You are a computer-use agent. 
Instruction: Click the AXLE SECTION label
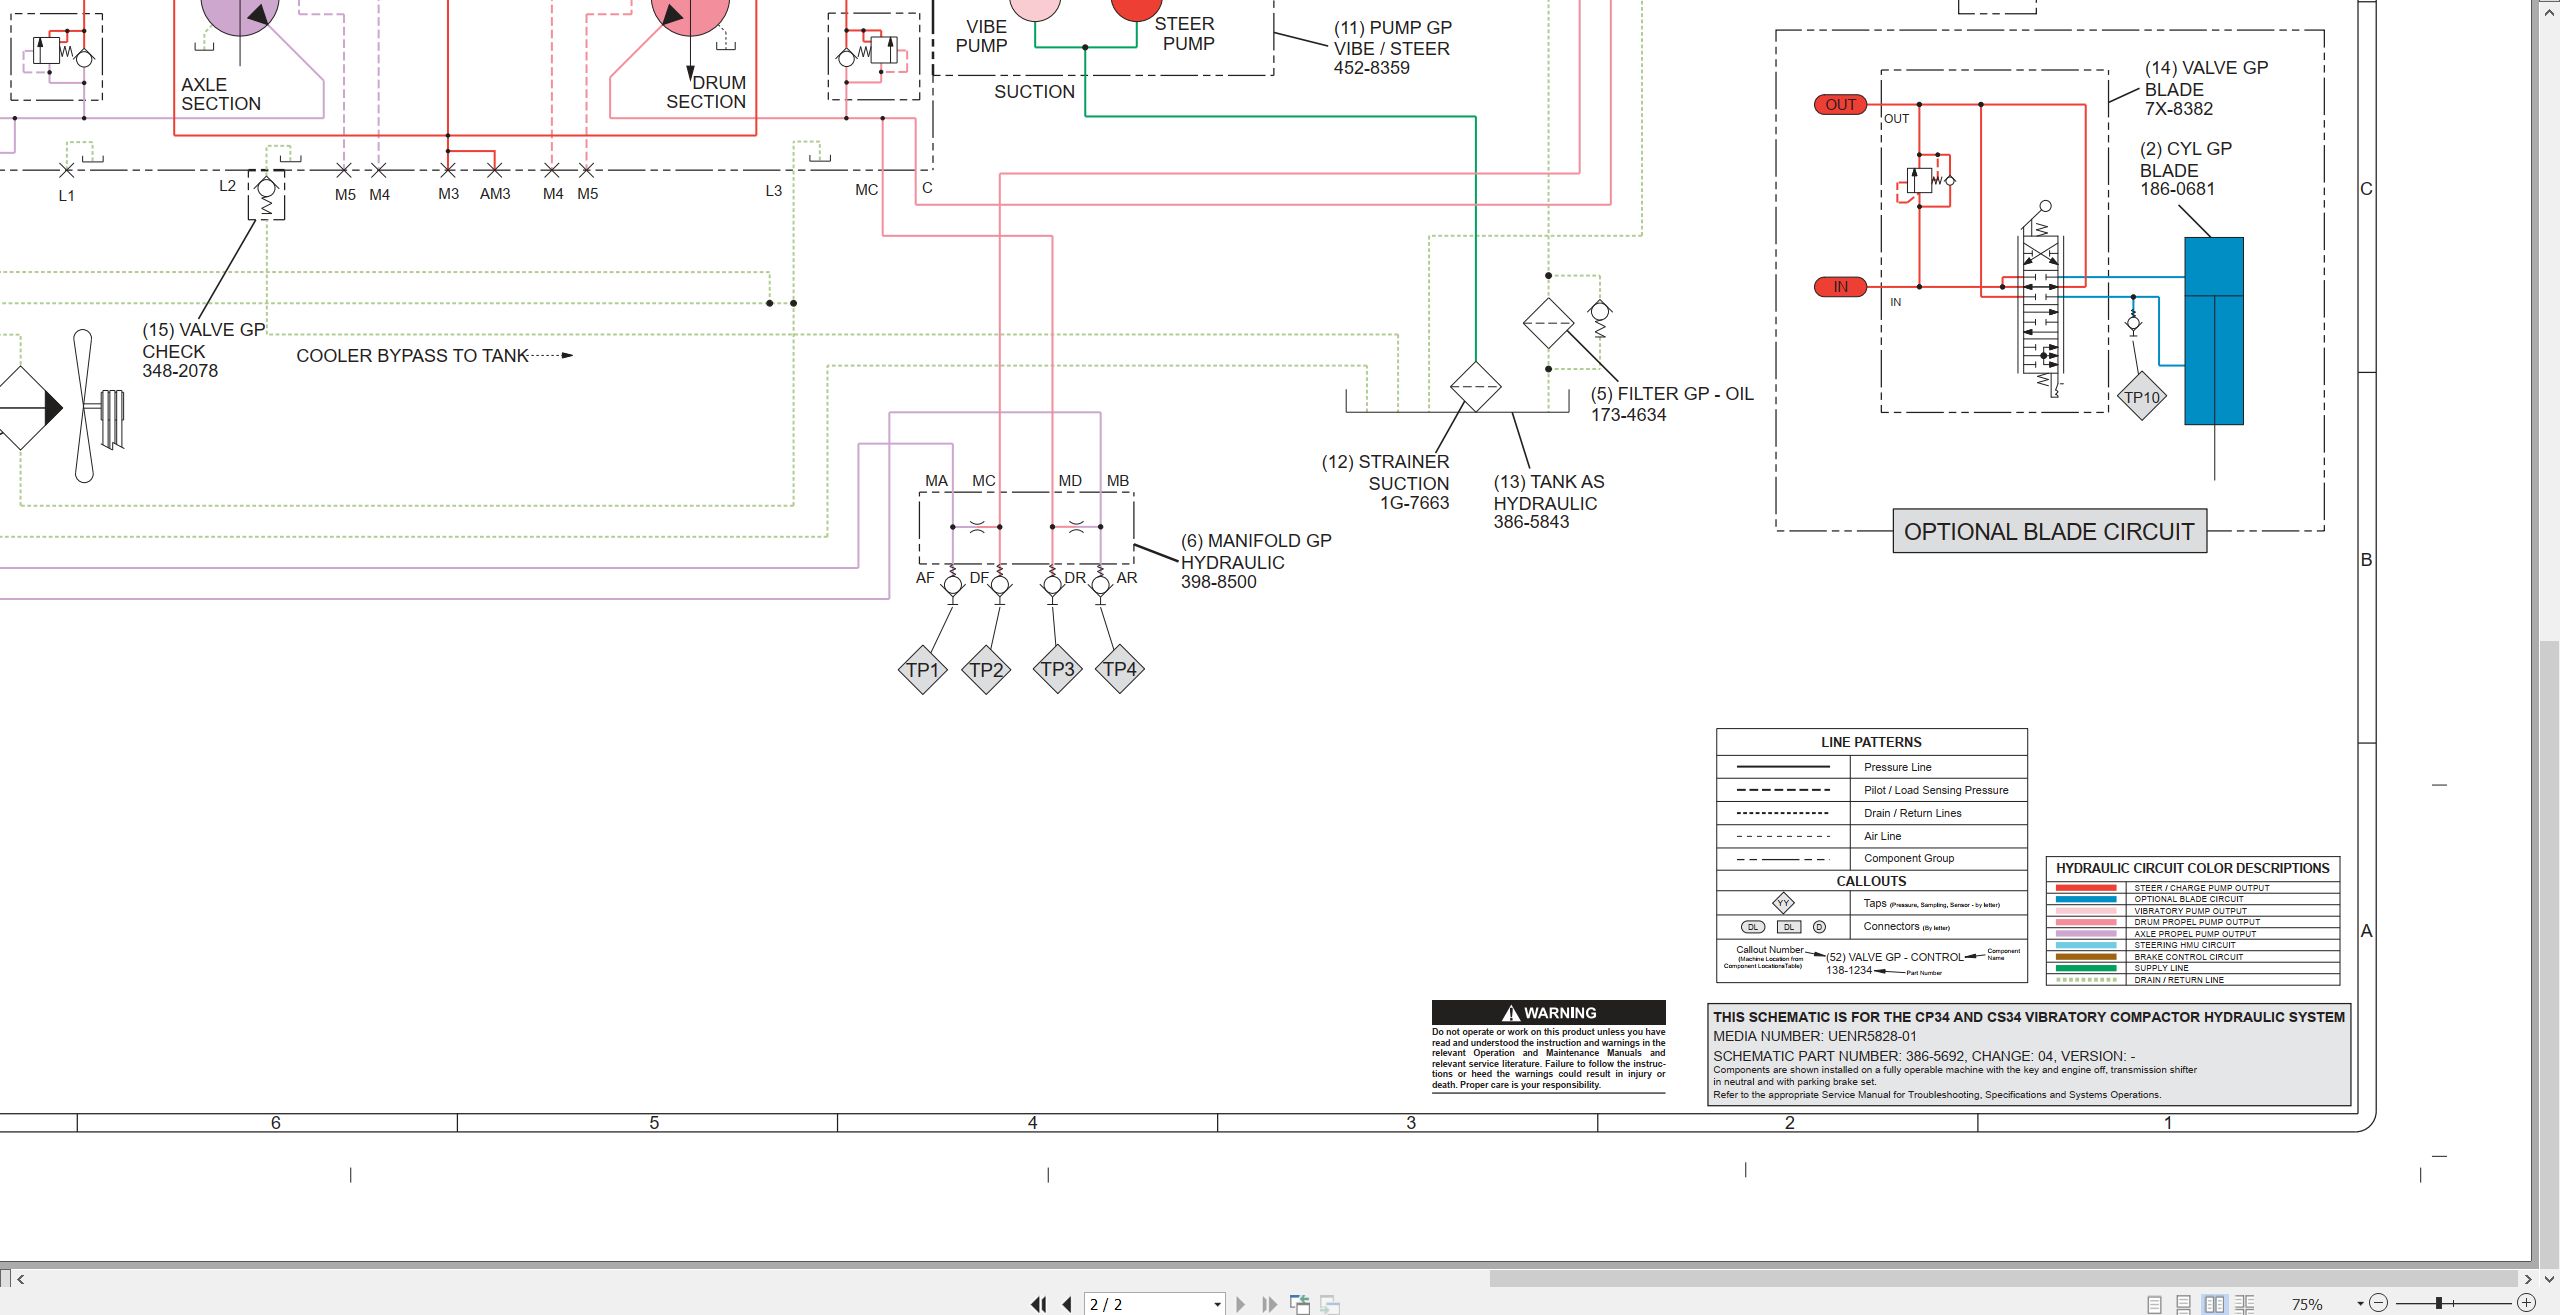coord(221,94)
